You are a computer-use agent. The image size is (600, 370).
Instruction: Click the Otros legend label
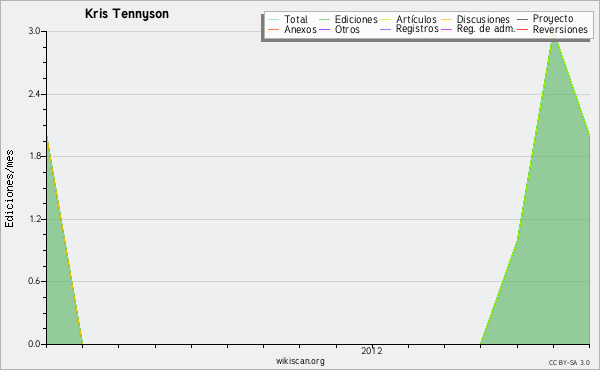point(347,29)
